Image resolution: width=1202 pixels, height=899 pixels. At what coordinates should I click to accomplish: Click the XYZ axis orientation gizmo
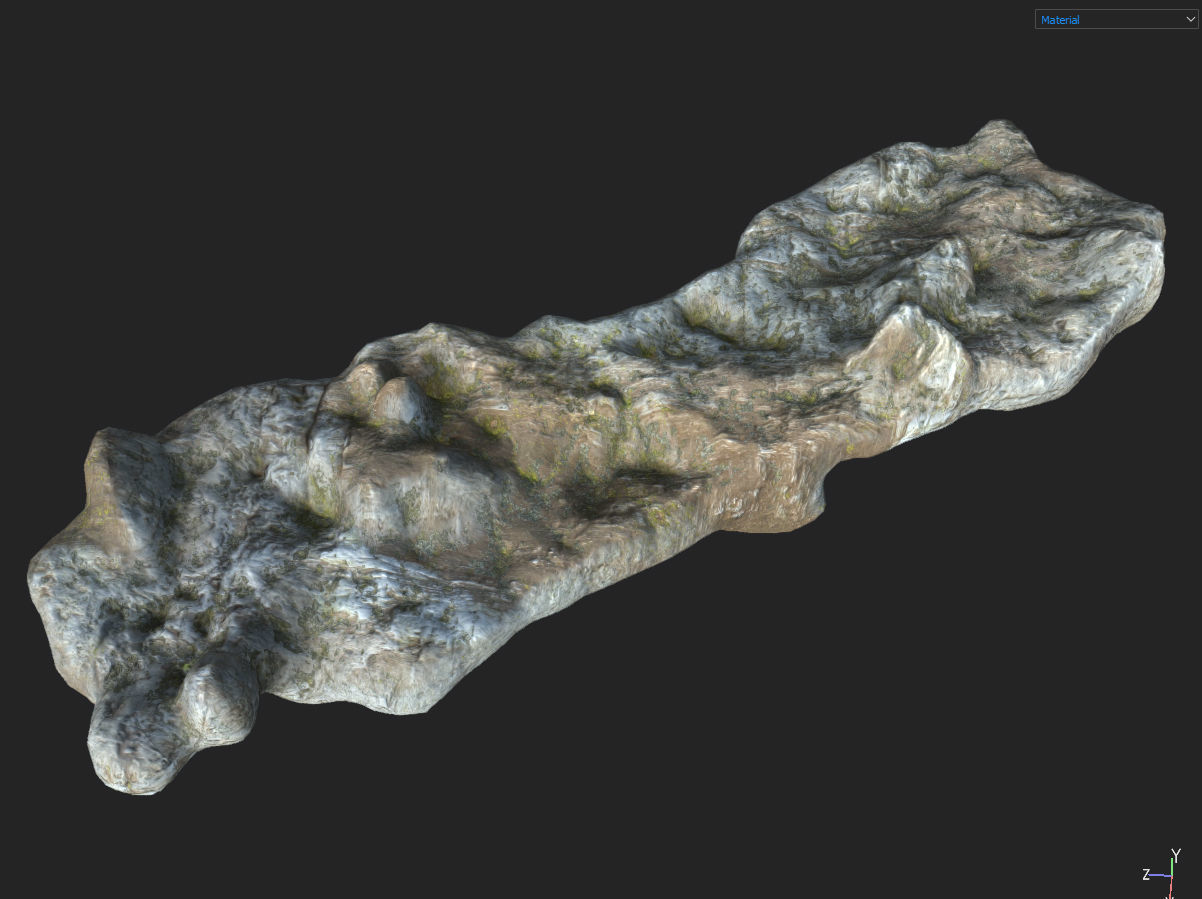[x=1163, y=873]
